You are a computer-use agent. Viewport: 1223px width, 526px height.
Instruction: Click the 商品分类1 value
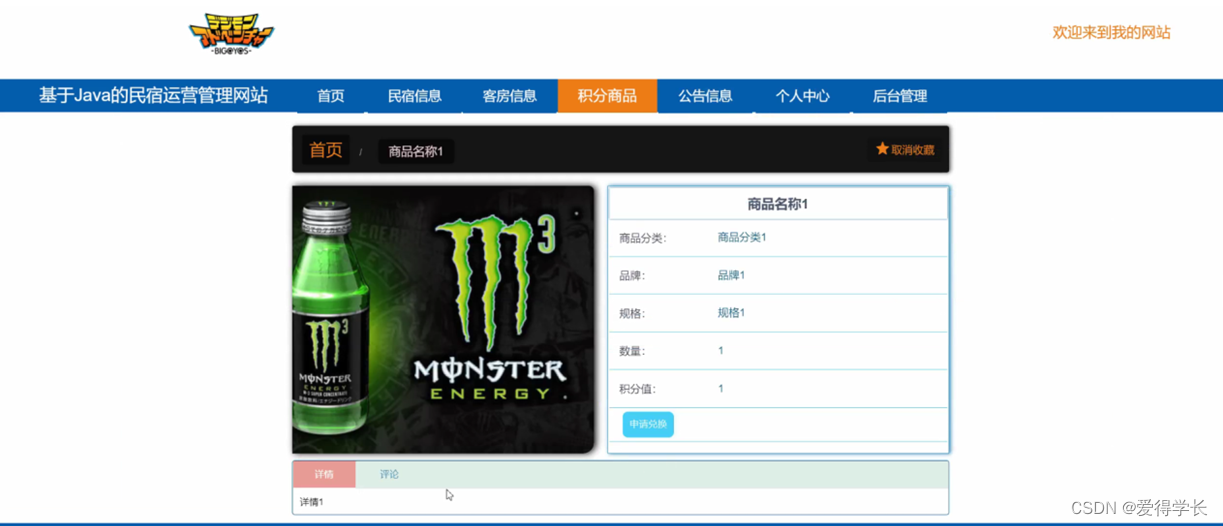click(742, 237)
